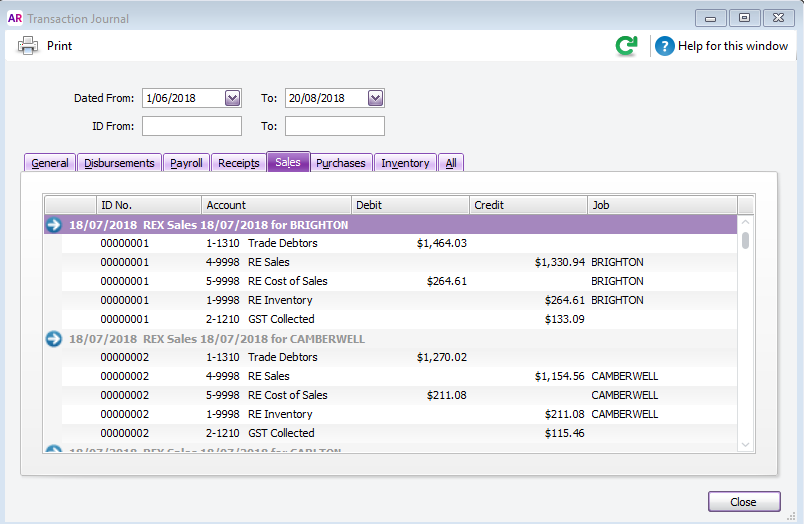Click BRIGHTON job on RE Sales row
Viewport: 804px width, 524px height.
[x=617, y=262]
